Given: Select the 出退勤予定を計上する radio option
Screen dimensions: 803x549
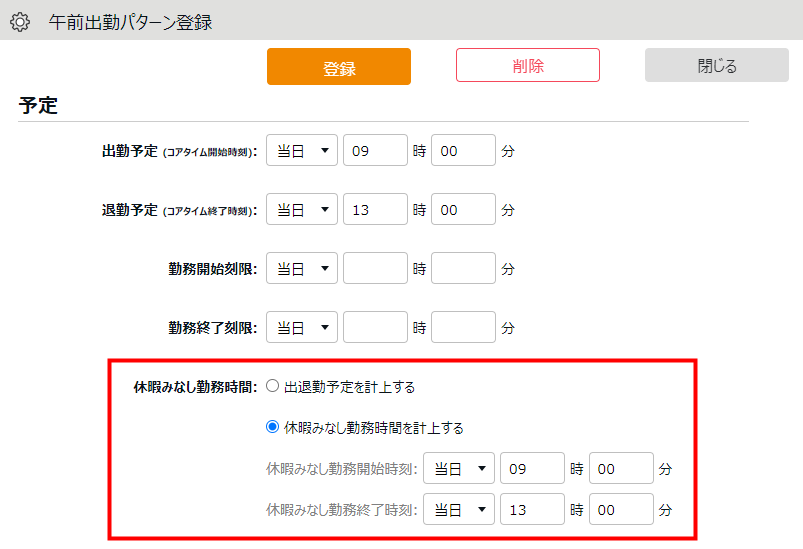Looking at the screenshot, I should (273, 387).
